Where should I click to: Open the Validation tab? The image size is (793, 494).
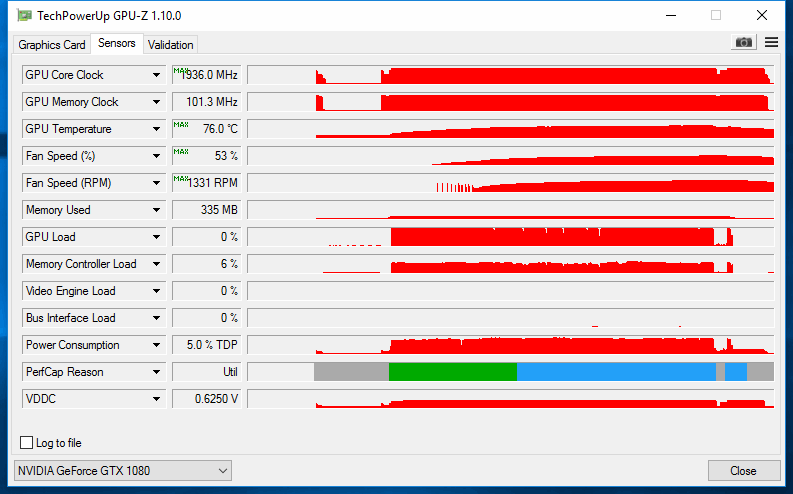coord(170,44)
